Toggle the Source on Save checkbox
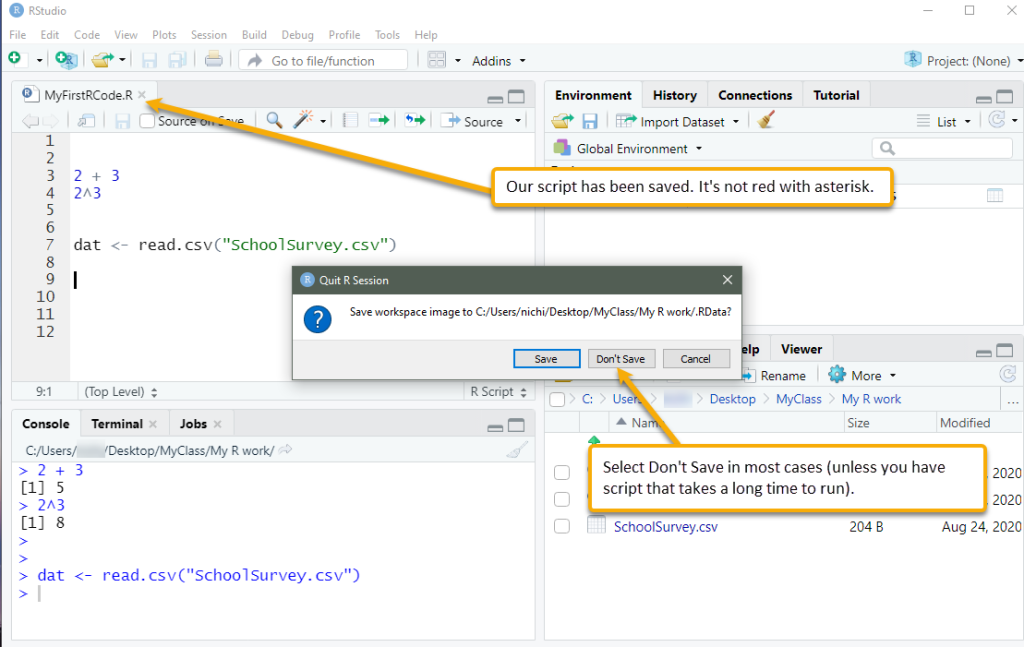Viewport: 1024px width, 647px height. (x=148, y=121)
